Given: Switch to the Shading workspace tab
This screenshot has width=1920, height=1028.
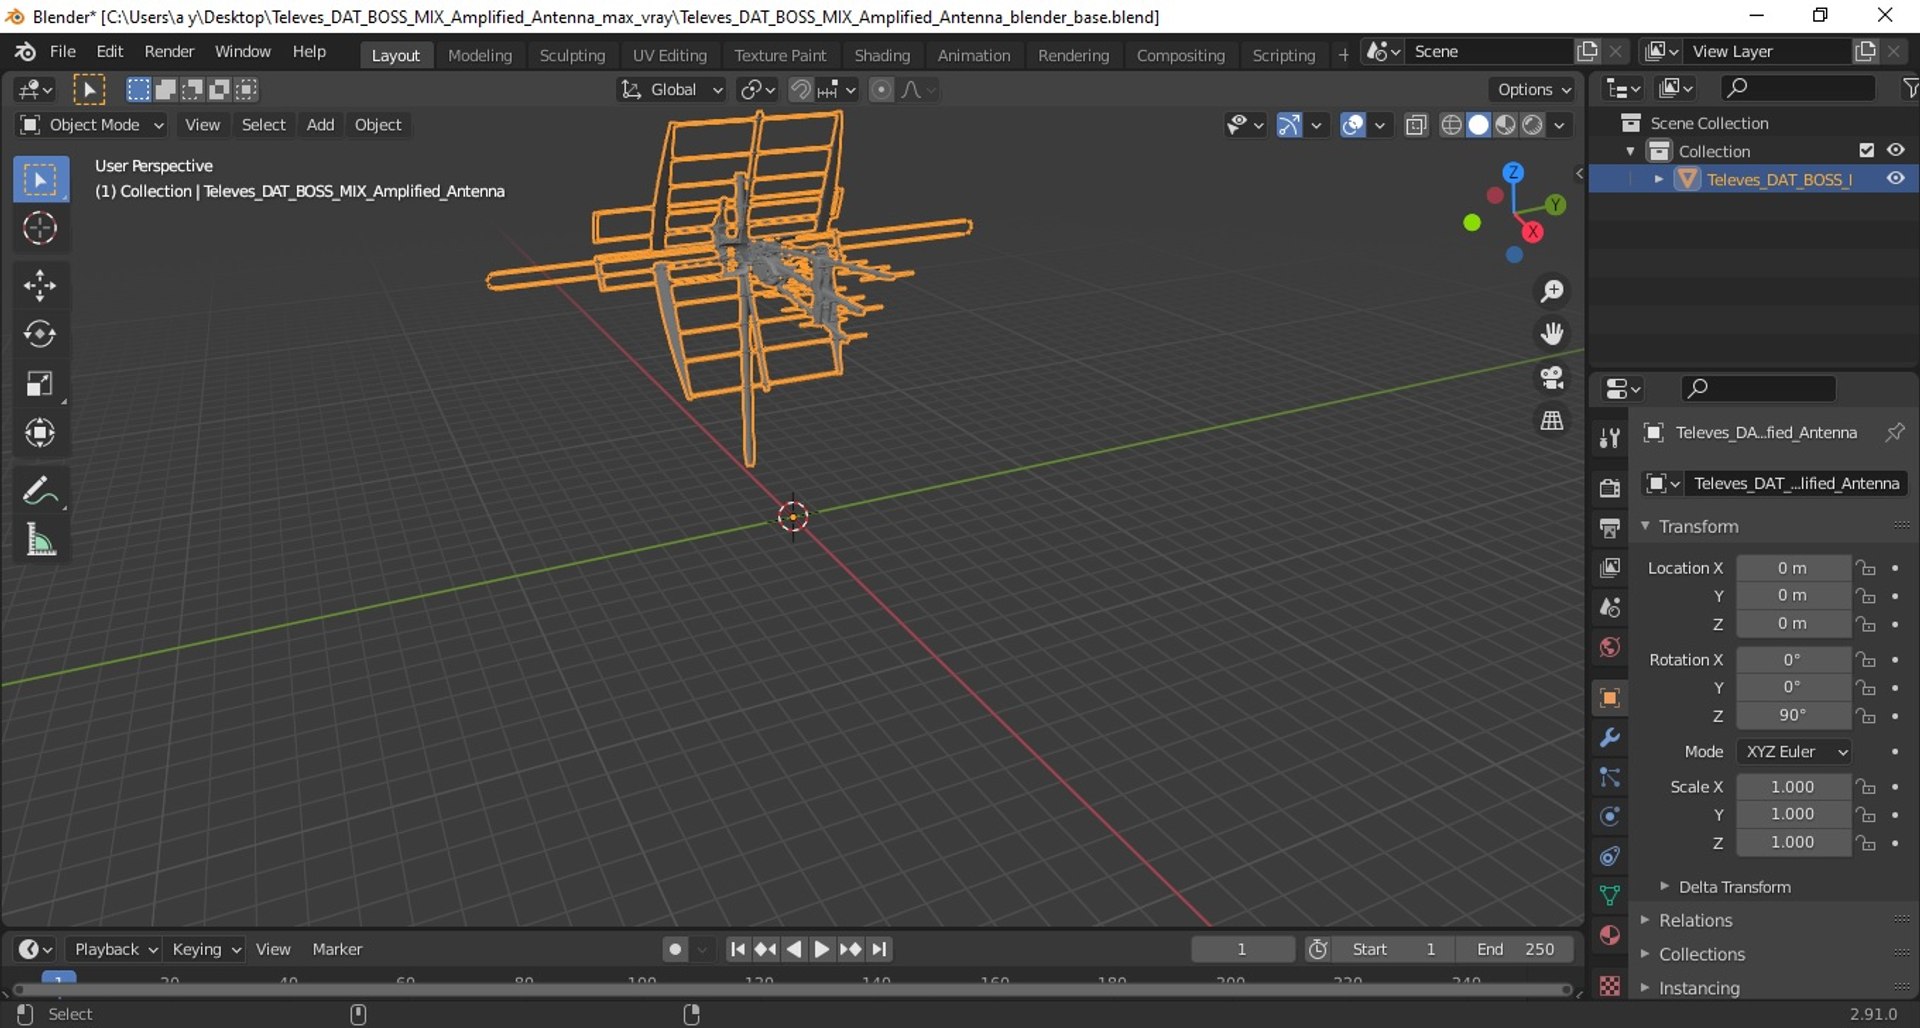Looking at the screenshot, I should [x=882, y=55].
